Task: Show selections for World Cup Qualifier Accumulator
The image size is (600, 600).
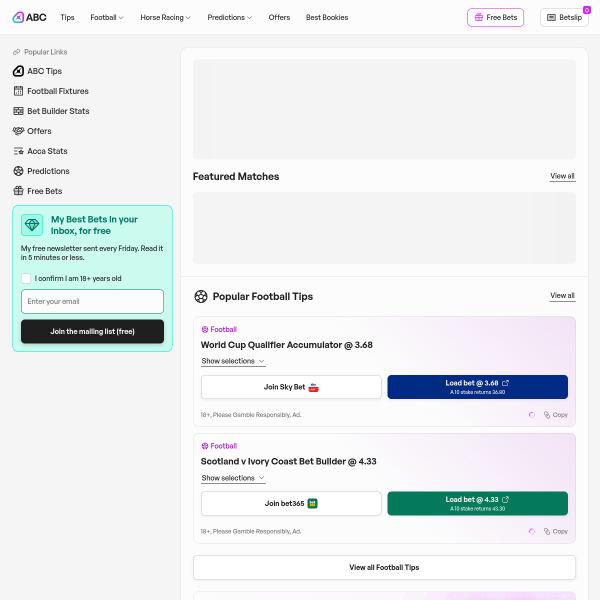Action: pos(232,361)
